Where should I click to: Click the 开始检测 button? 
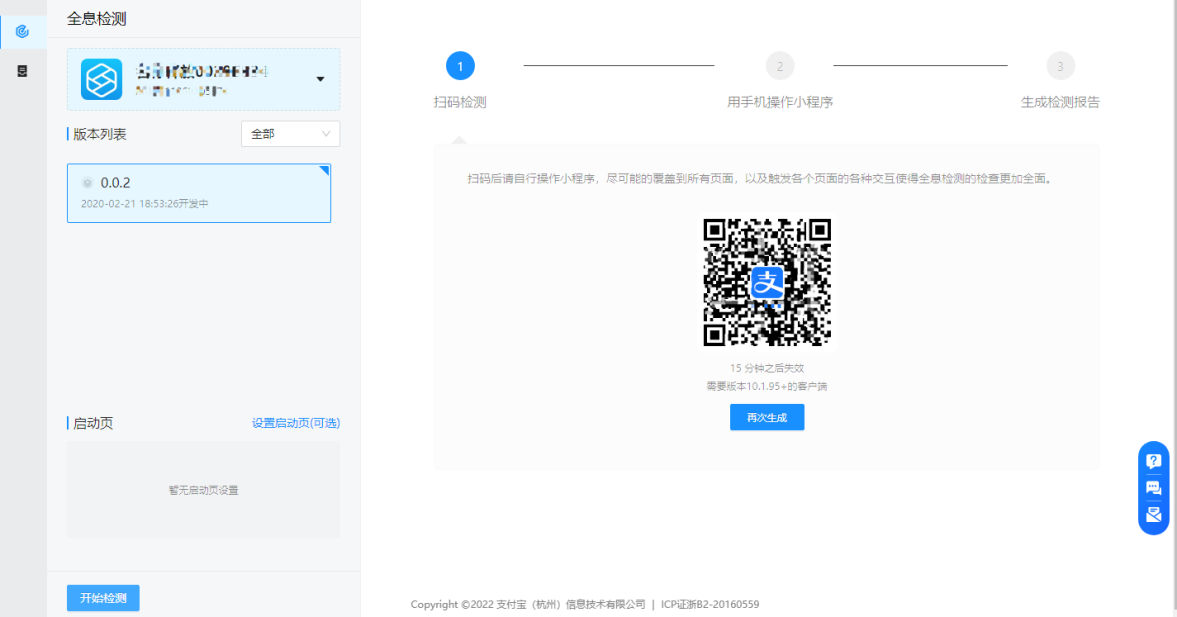[103, 598]
